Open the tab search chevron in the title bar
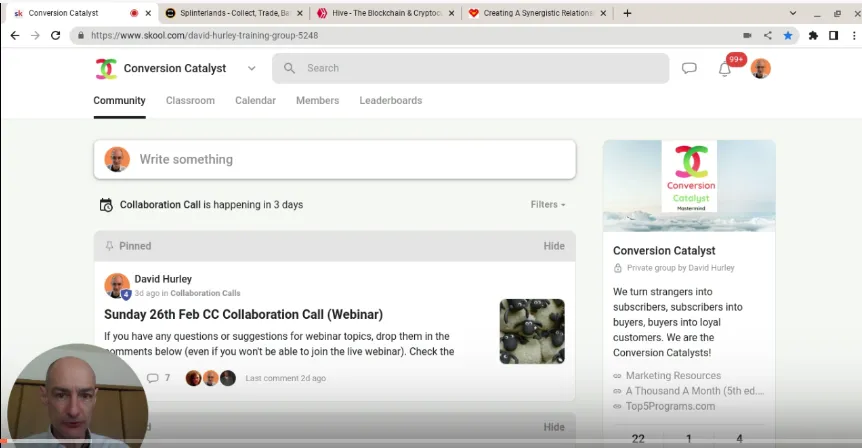 click(793, 13)
